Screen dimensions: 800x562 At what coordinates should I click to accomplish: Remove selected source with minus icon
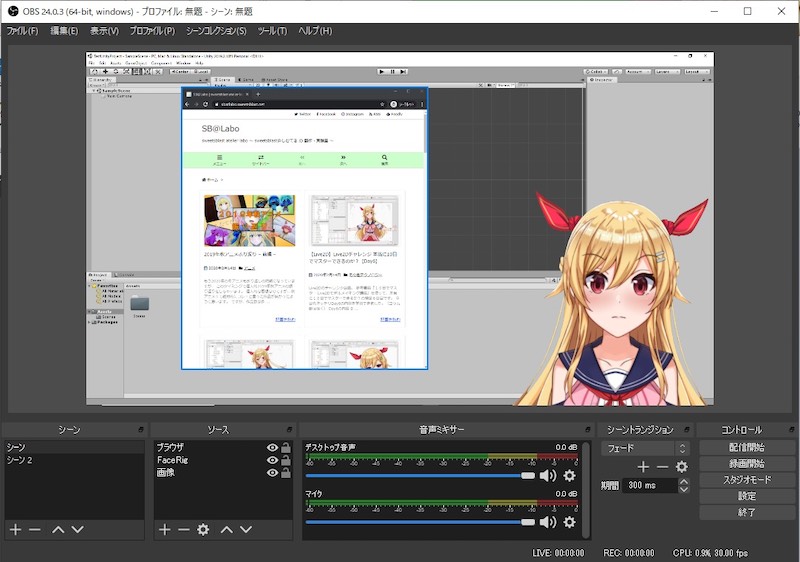184,529
